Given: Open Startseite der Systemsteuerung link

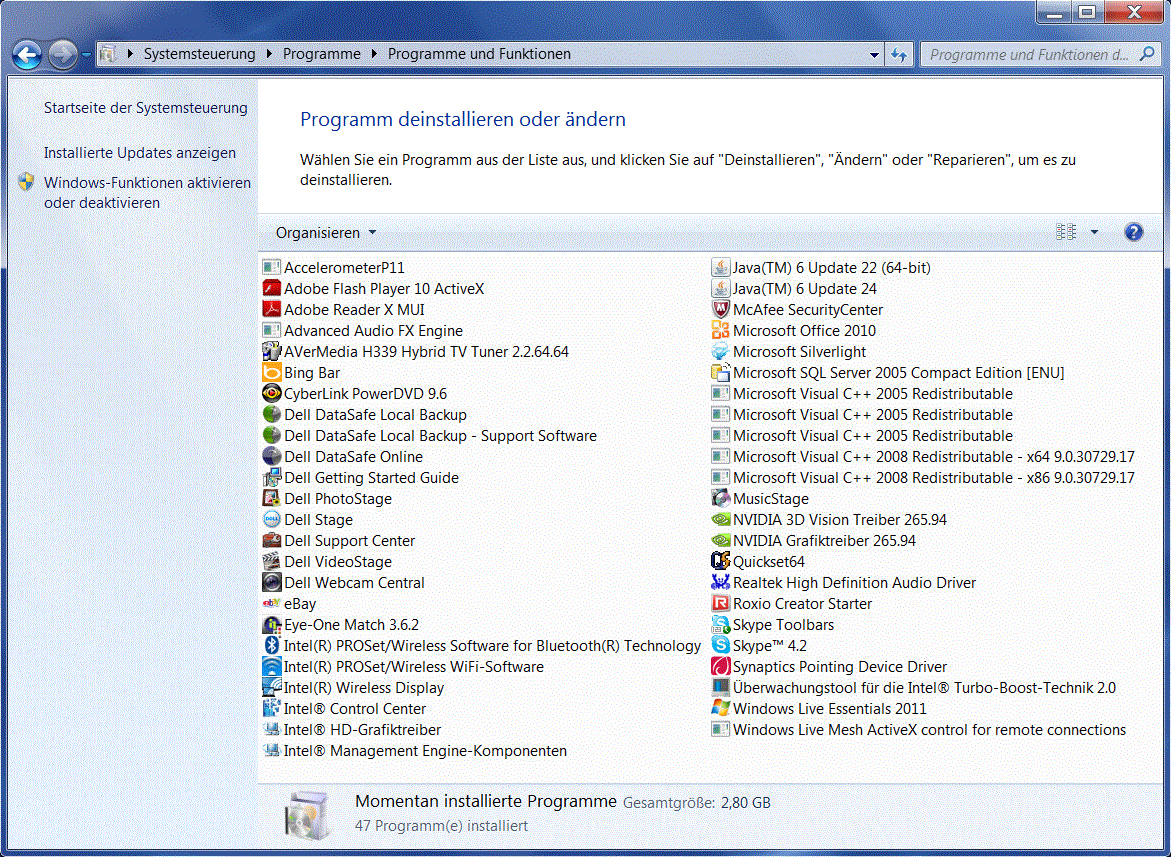Looking at the screenshot, I should pyautogui.click(x=146, y=107).
